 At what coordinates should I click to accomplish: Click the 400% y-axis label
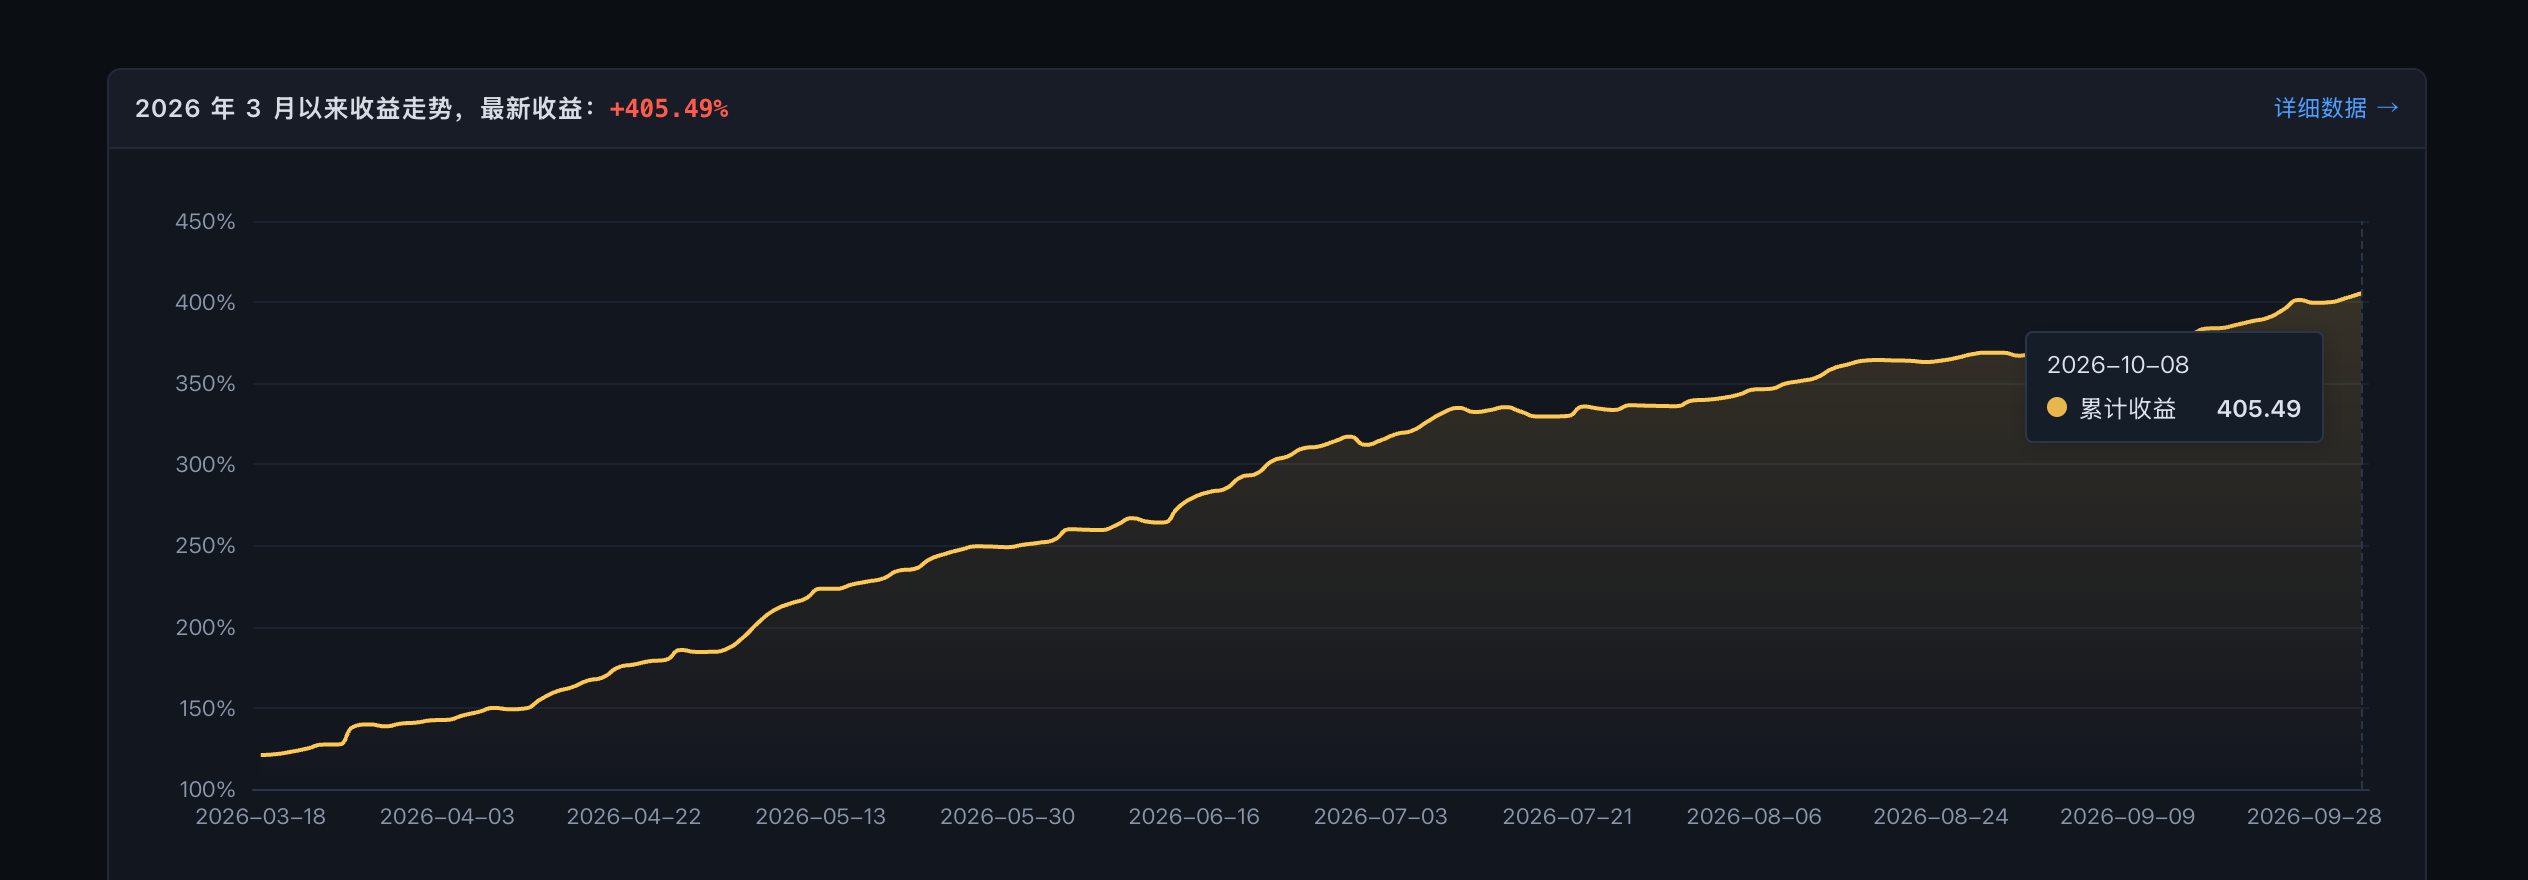[x=205, y=303]
